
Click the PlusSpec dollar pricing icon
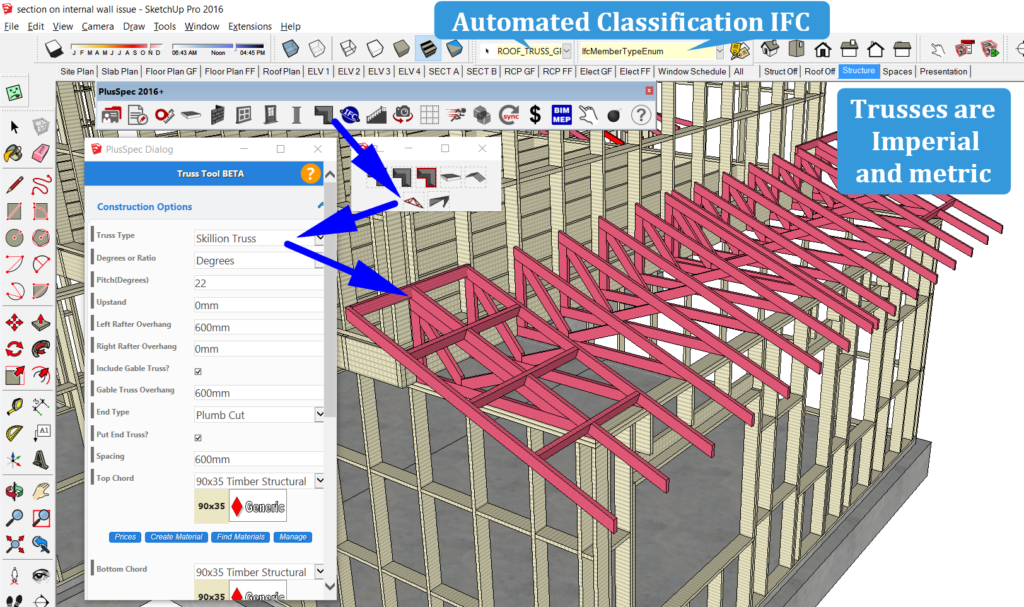(535, 115)
